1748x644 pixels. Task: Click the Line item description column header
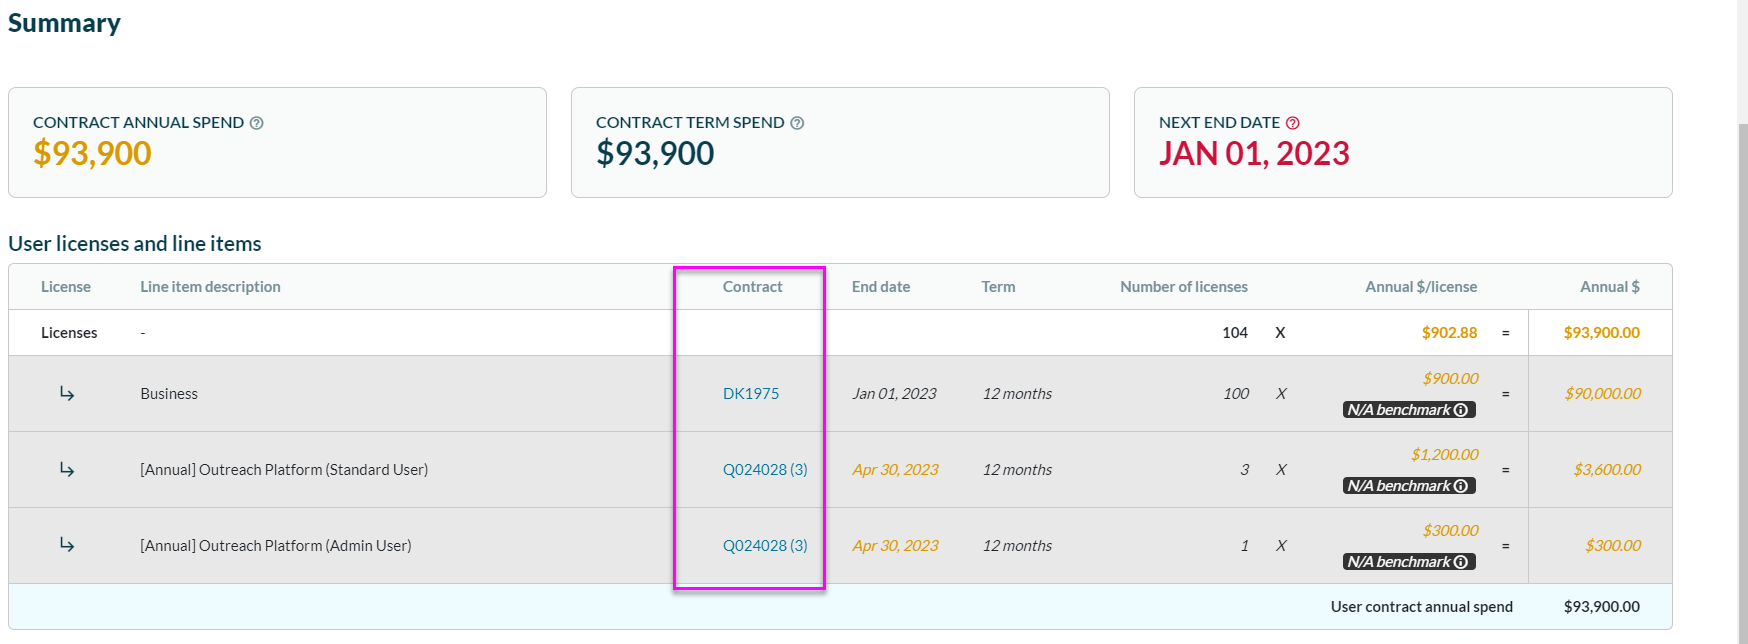[210, 287]
